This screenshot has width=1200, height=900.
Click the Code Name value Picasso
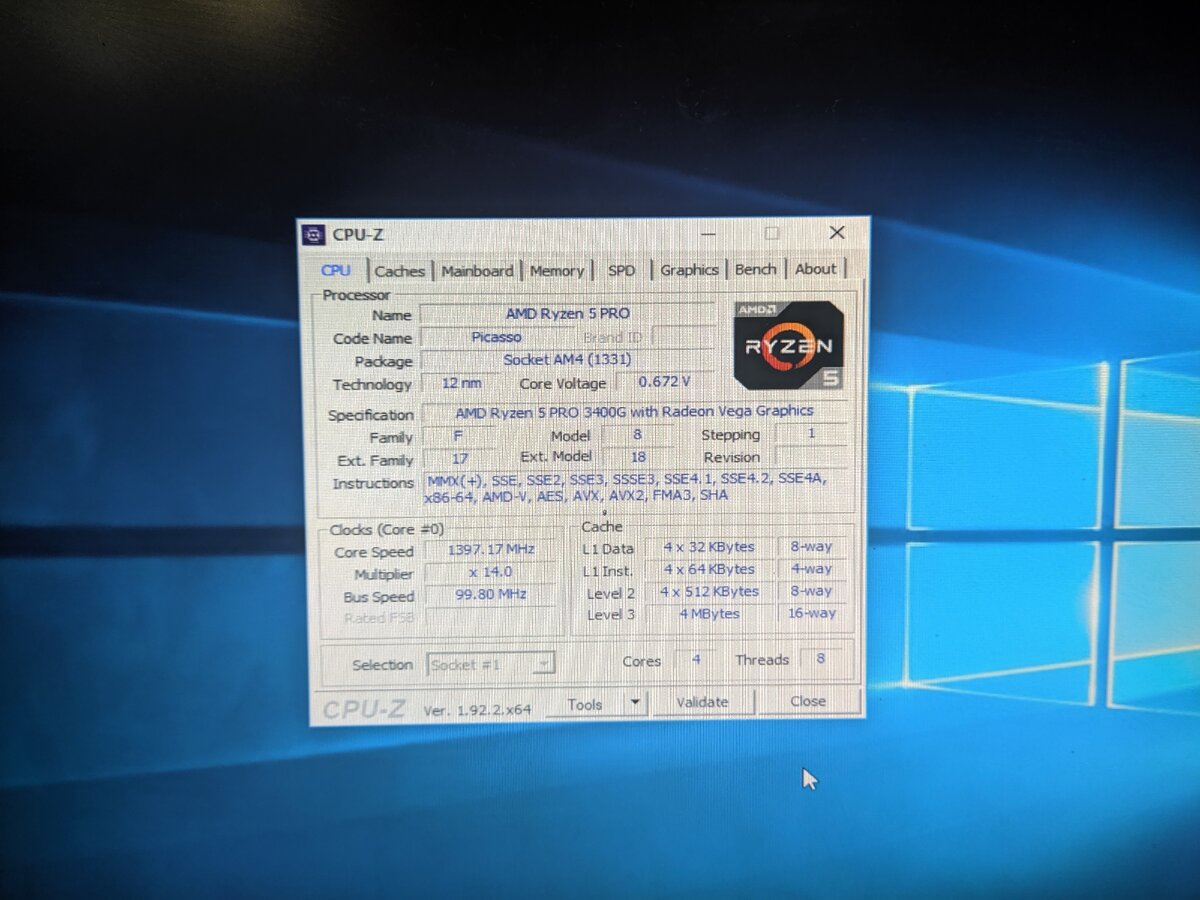[x=496, y=337]
